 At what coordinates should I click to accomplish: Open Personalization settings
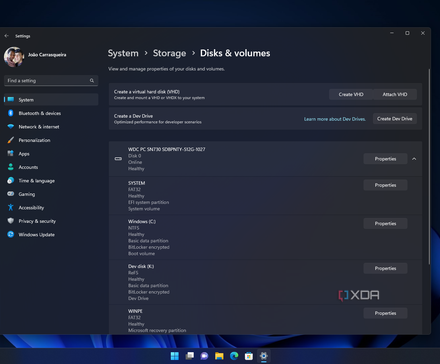click(51, 140)
